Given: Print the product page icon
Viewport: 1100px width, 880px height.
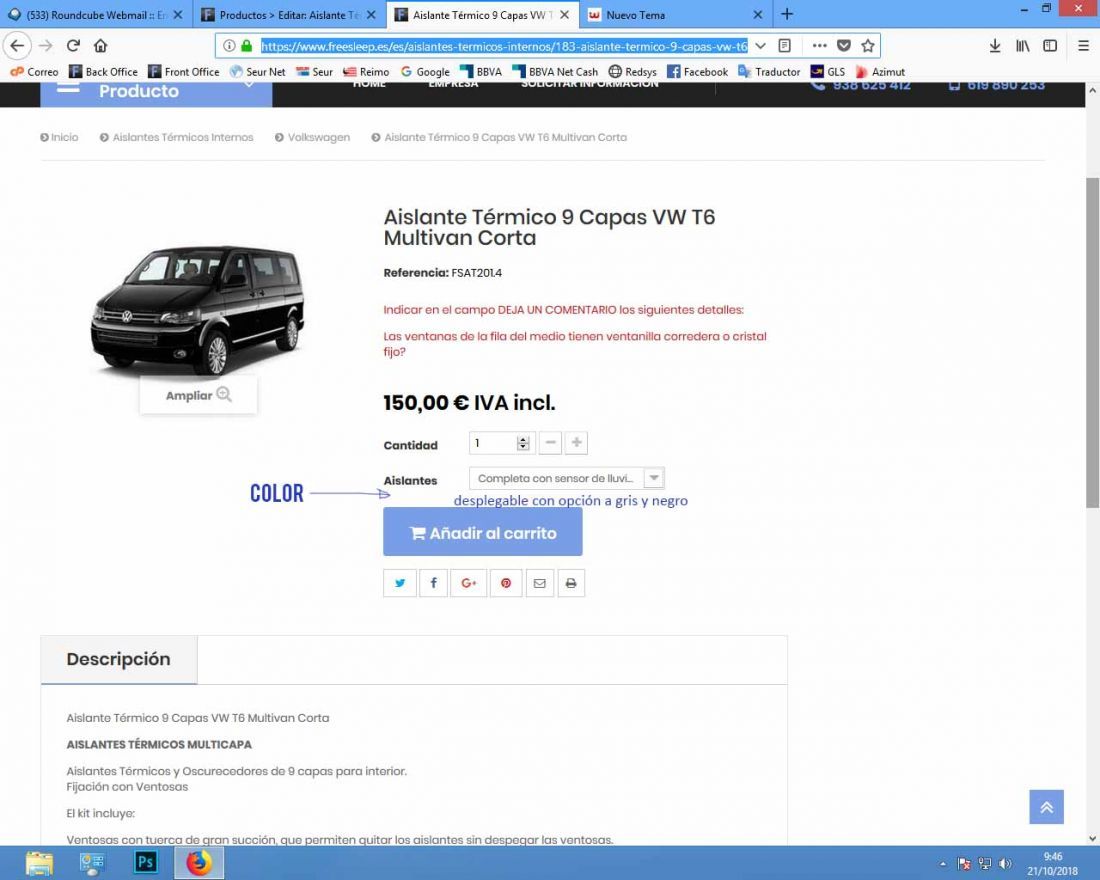Looking at the screenshot, I should point(571,583).
